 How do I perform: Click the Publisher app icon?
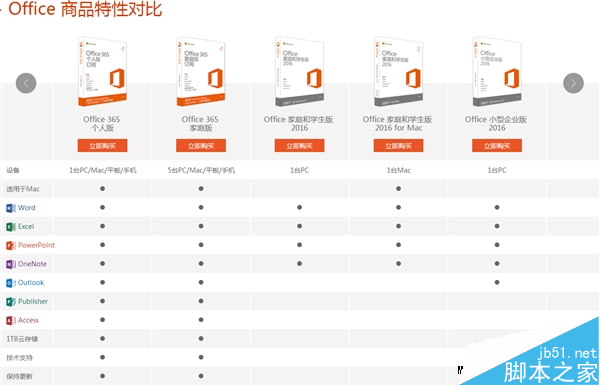coord(11,302)
